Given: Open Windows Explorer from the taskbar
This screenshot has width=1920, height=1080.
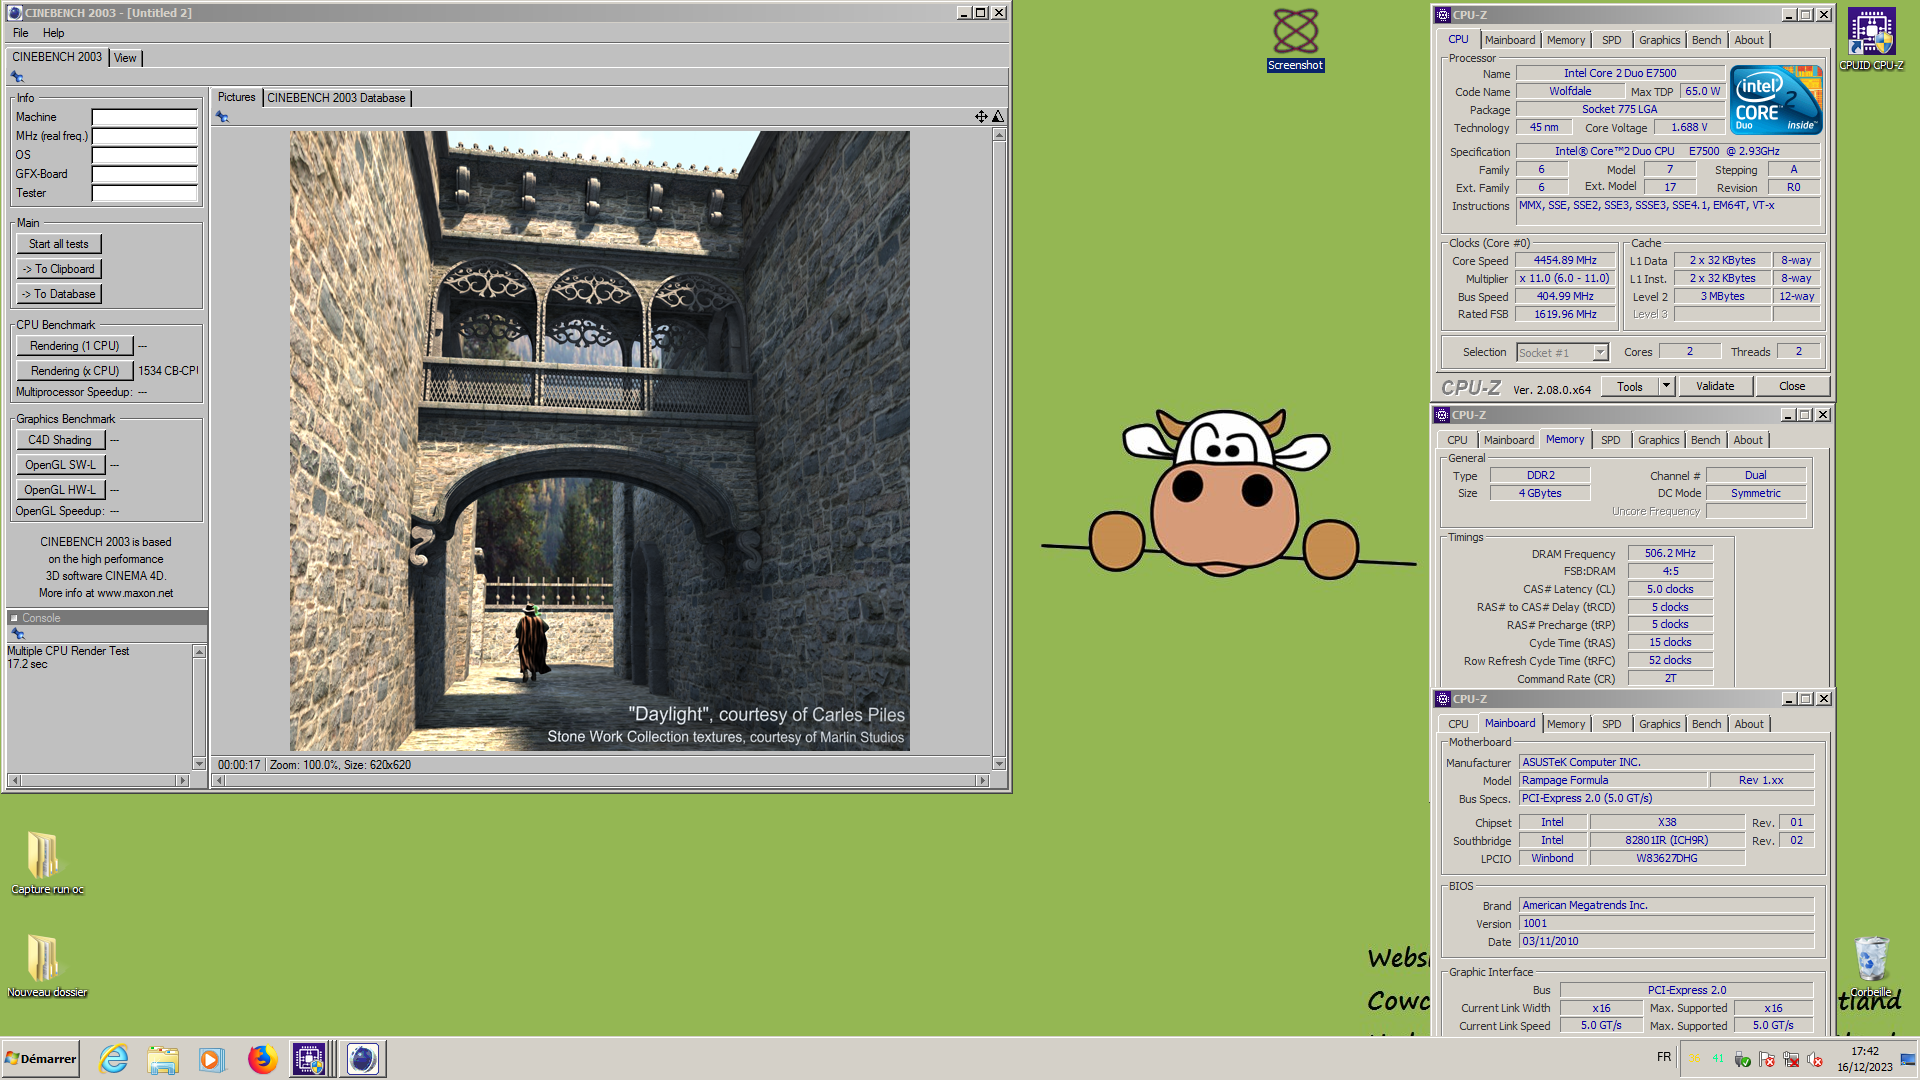Looking at the screenshot, I should pos(163,1059).
